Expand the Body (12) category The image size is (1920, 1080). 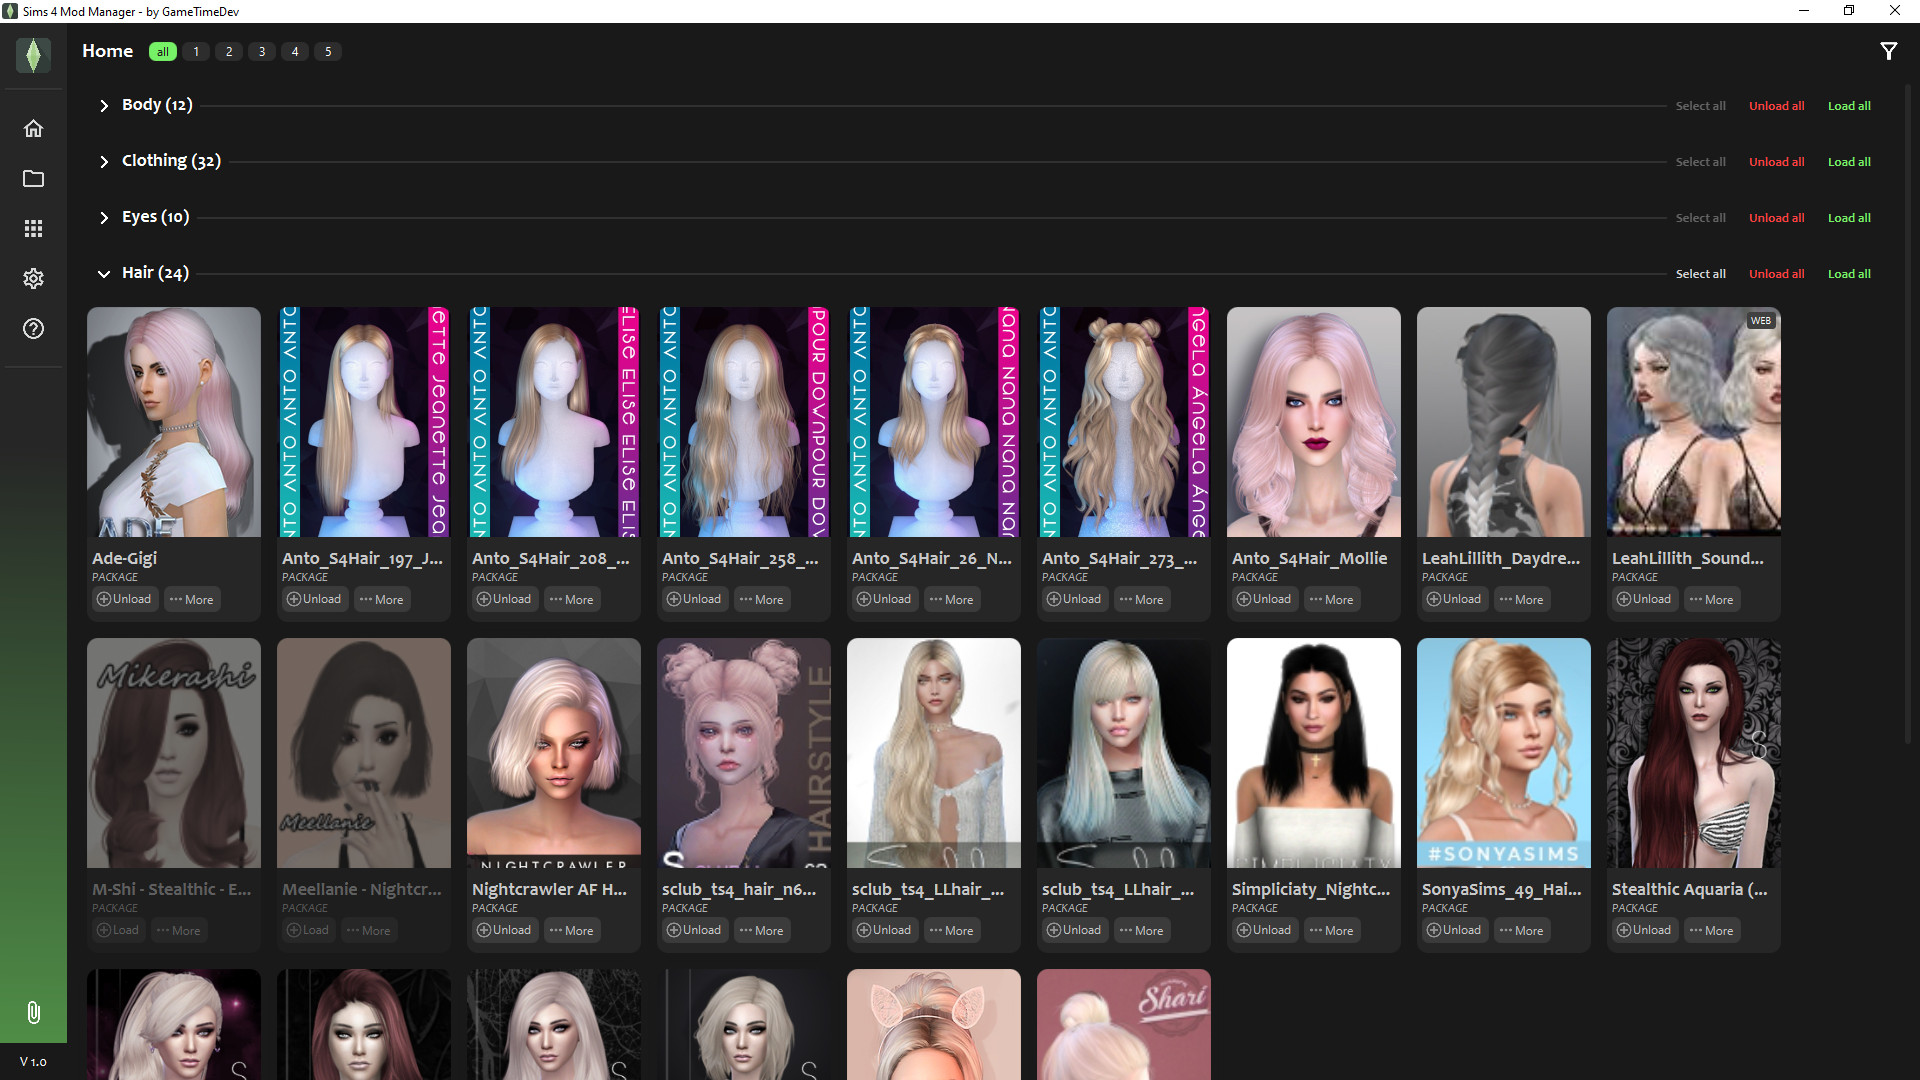point(104,106)
